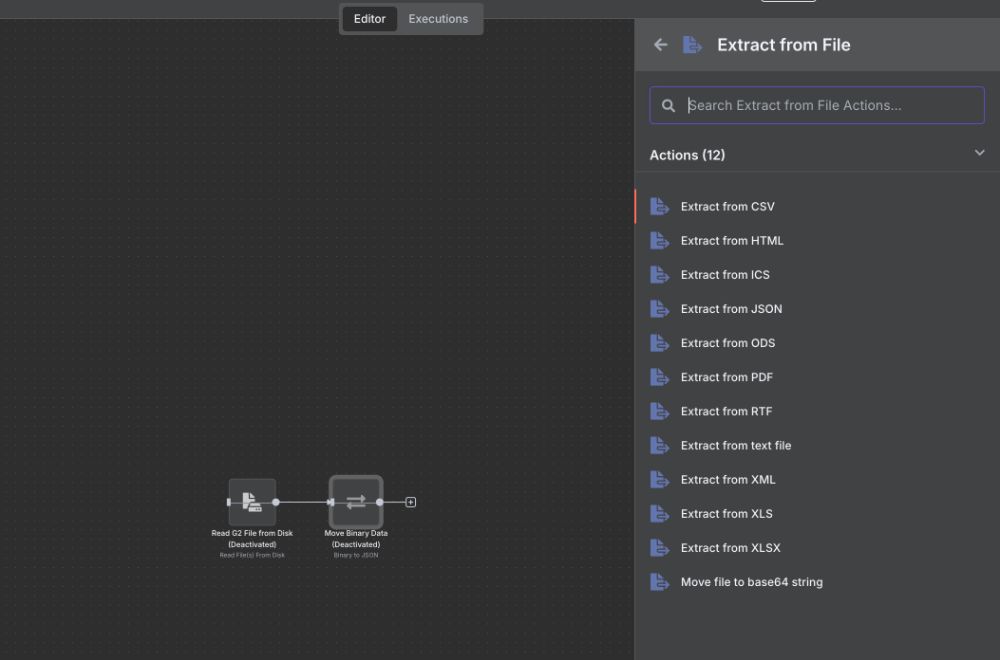Viewport: 1000px width, 660px height.
Task: Click the search magnifier icon
Action: click(x=668, y=104)
